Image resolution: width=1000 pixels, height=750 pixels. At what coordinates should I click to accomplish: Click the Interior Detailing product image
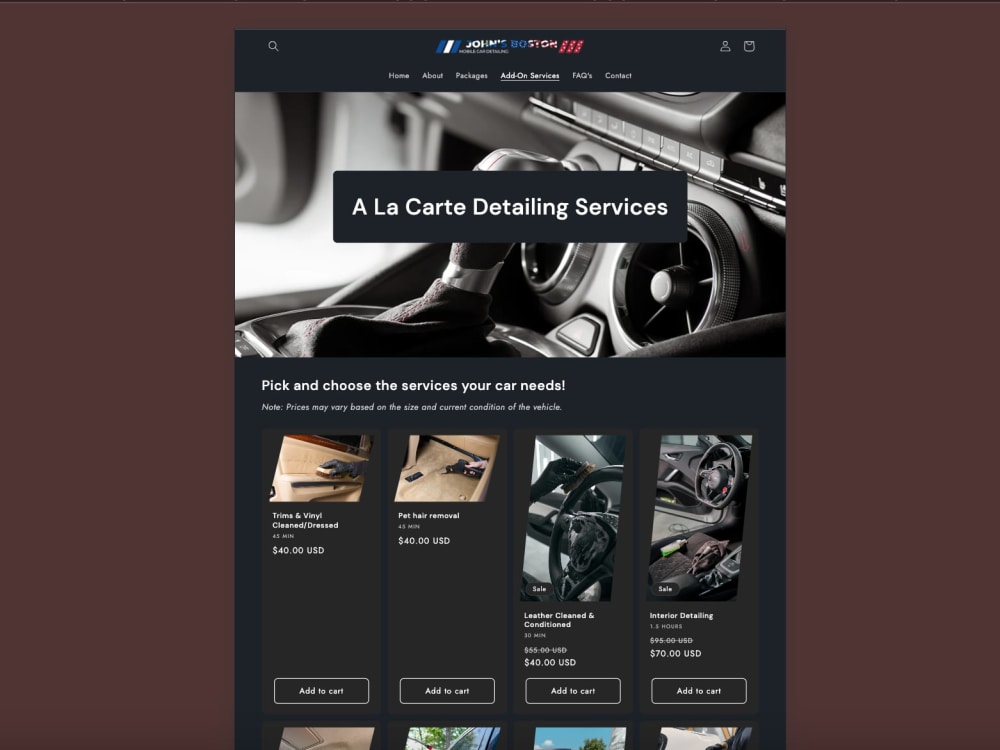(x=699, y=518)
